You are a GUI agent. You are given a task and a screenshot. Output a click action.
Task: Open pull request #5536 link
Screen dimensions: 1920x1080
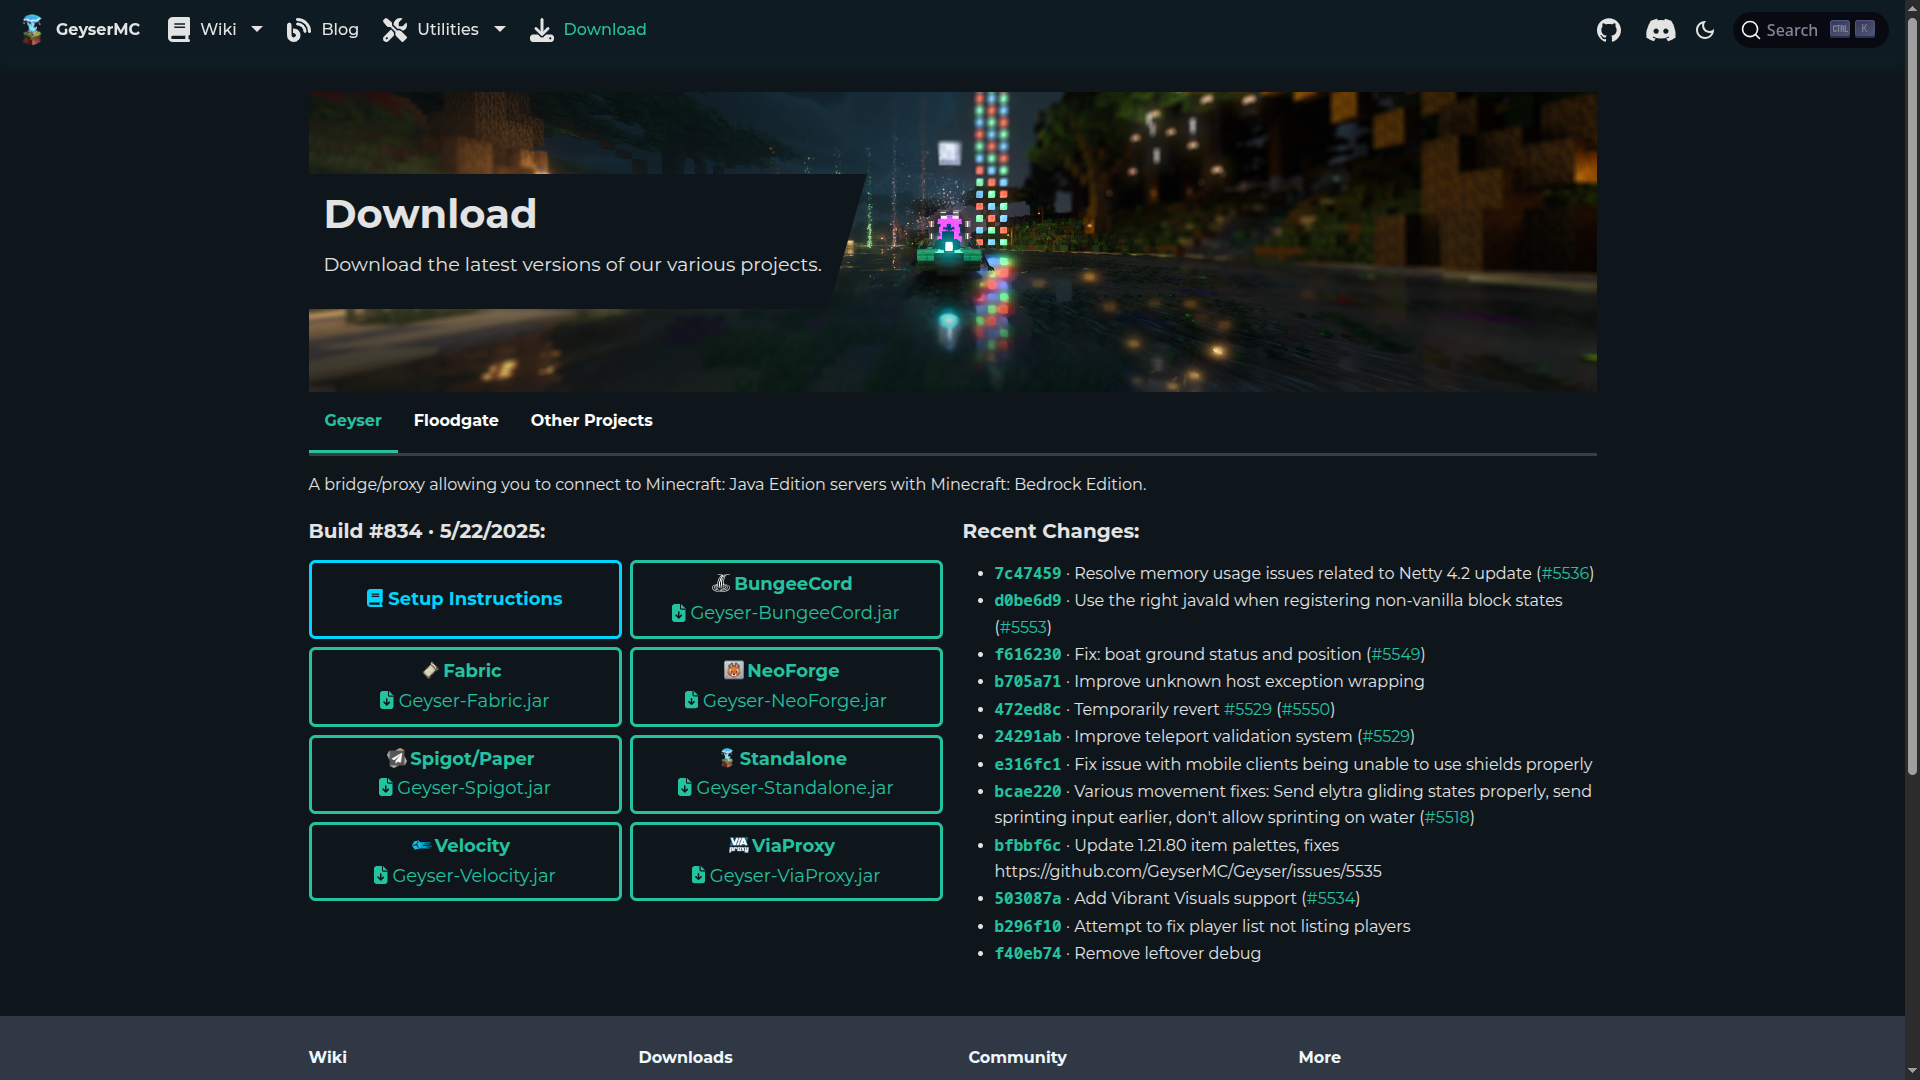coord(1565,574)
